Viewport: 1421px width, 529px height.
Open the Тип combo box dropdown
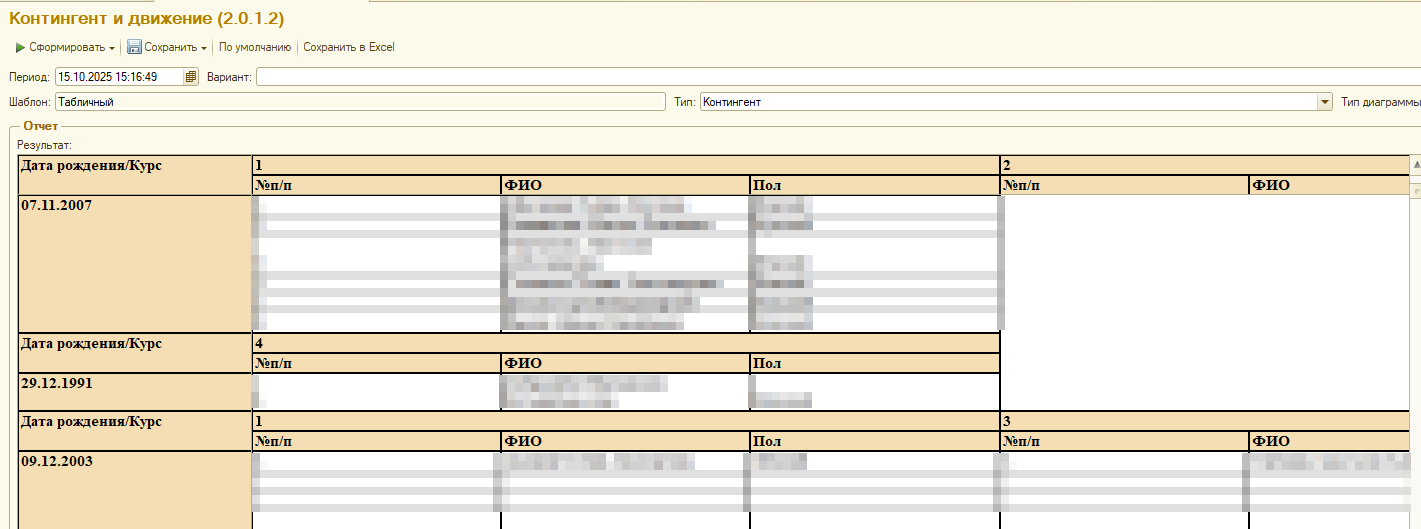point(1325,102)
